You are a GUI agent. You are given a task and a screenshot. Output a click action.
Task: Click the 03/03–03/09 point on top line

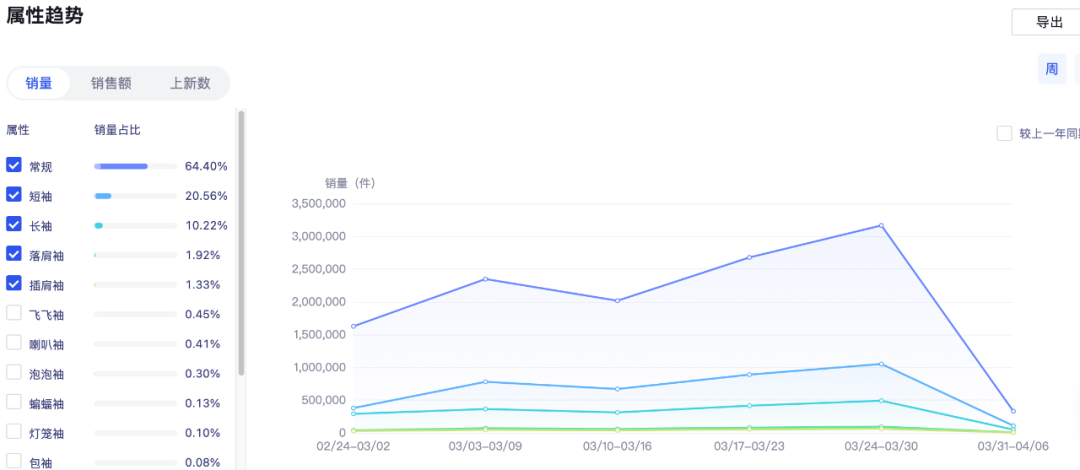point(486,279)
